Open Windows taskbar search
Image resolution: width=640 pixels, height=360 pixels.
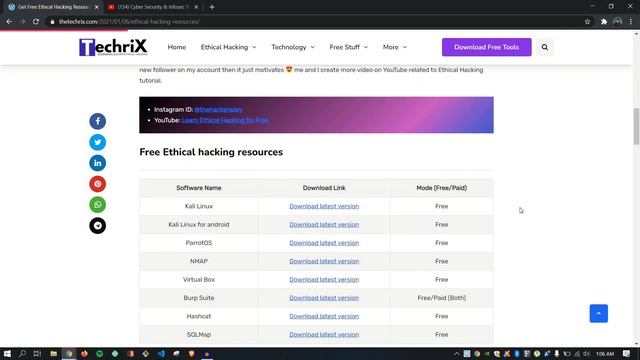pos(22,354)
